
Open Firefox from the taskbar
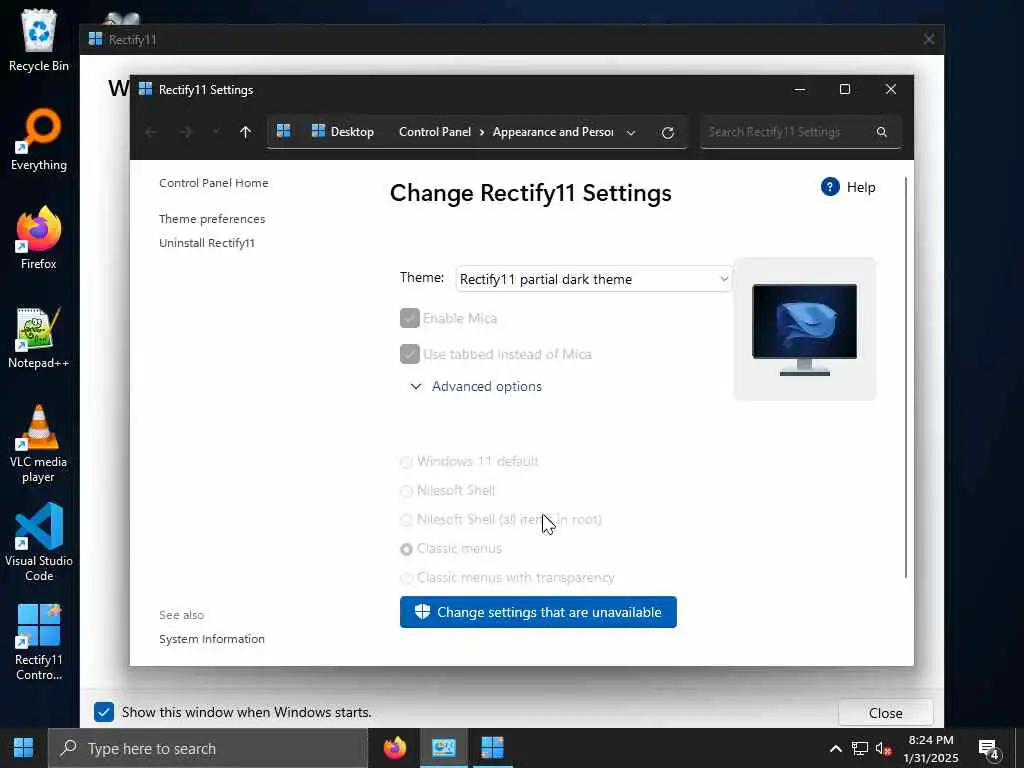pyautogui.click(x=394, y=748)
